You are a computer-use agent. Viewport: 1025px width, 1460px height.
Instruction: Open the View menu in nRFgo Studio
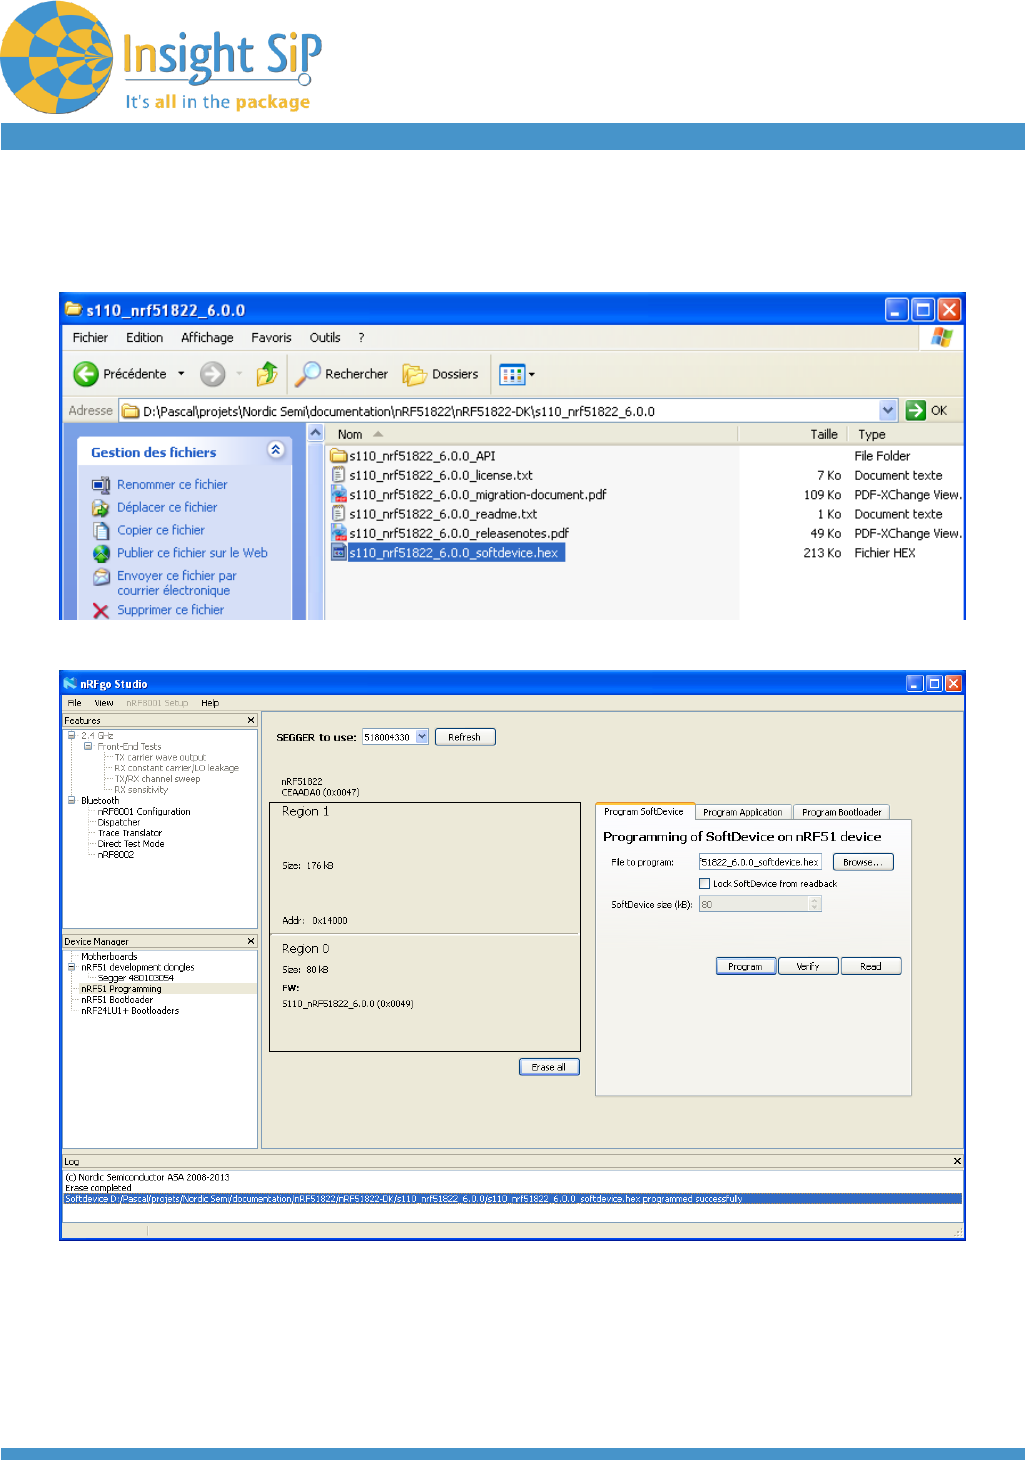coord(104,703)
